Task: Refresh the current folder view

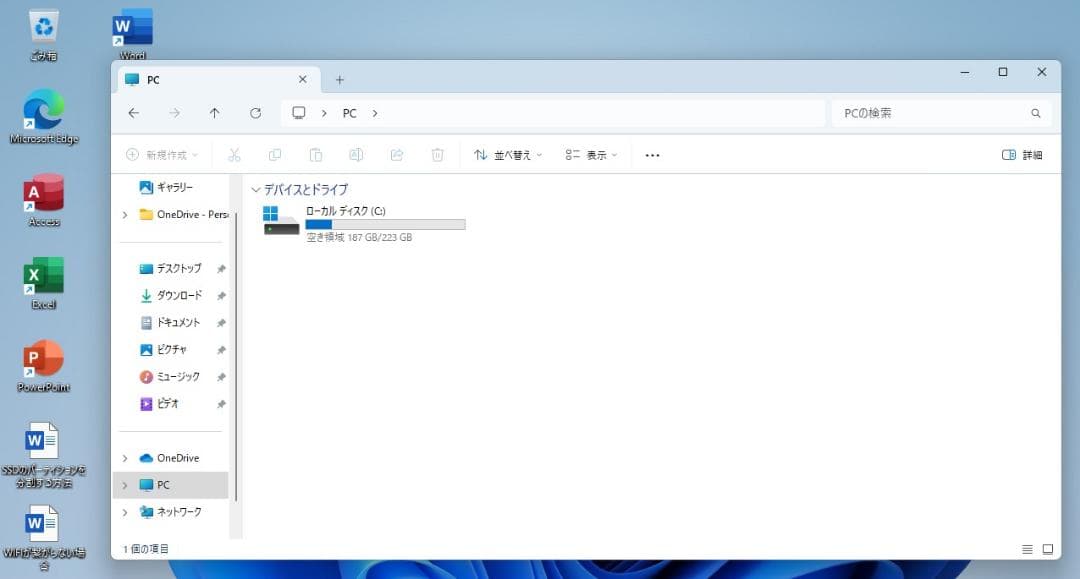Action: (x=255, y=113)
